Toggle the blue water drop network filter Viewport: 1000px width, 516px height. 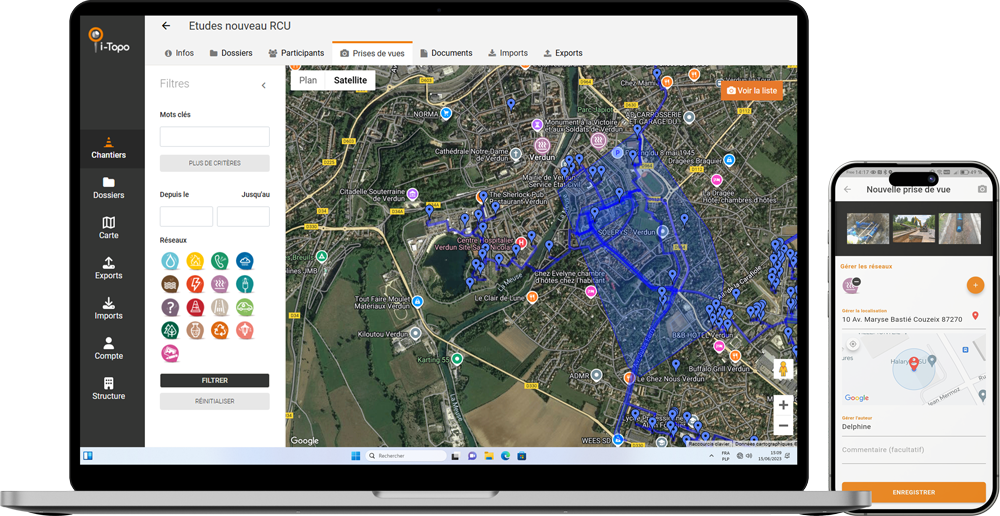tap(170, 262)
